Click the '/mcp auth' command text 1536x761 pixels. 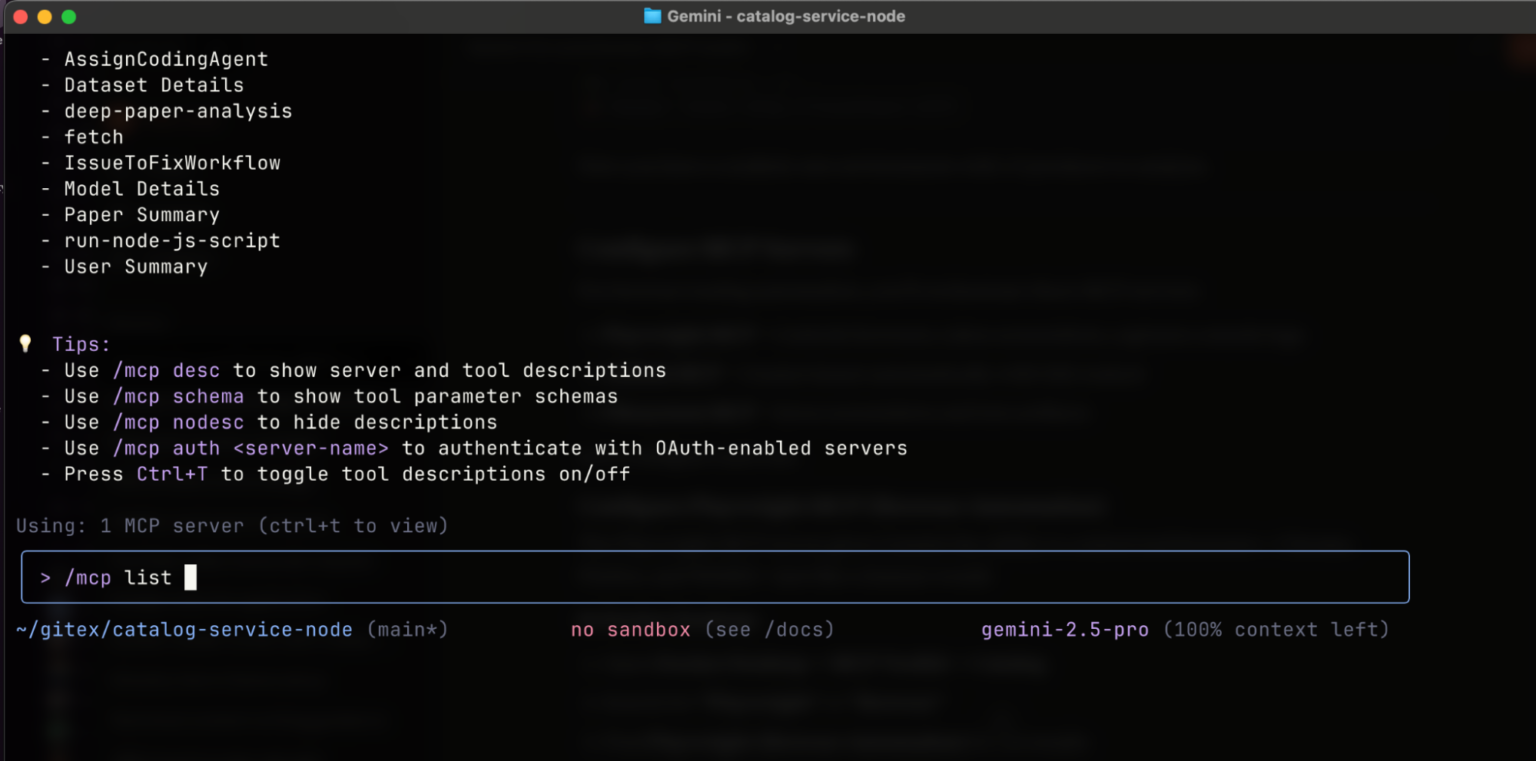click(x=166, y=448)
